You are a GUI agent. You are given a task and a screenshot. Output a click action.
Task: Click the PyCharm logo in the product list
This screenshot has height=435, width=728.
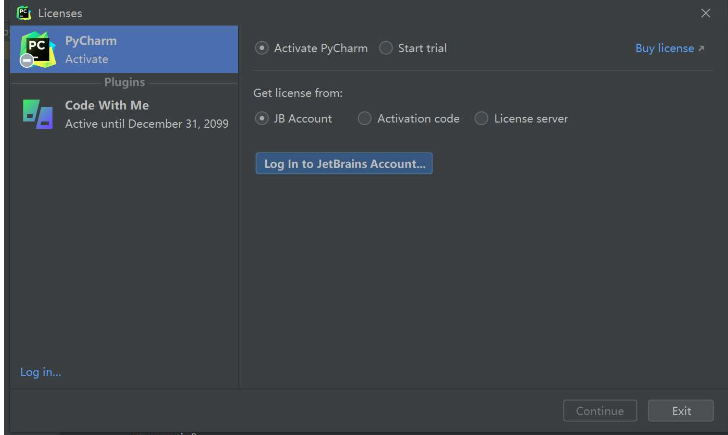pos(38,50)
